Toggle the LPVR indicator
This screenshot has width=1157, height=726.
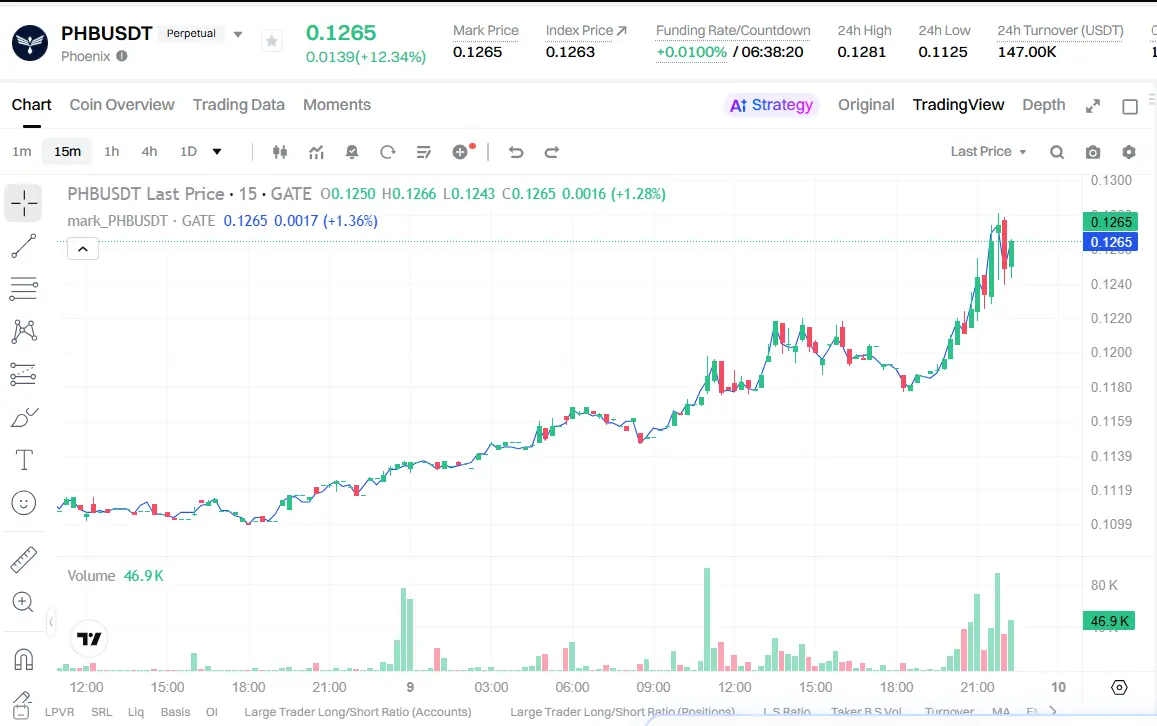59,712
